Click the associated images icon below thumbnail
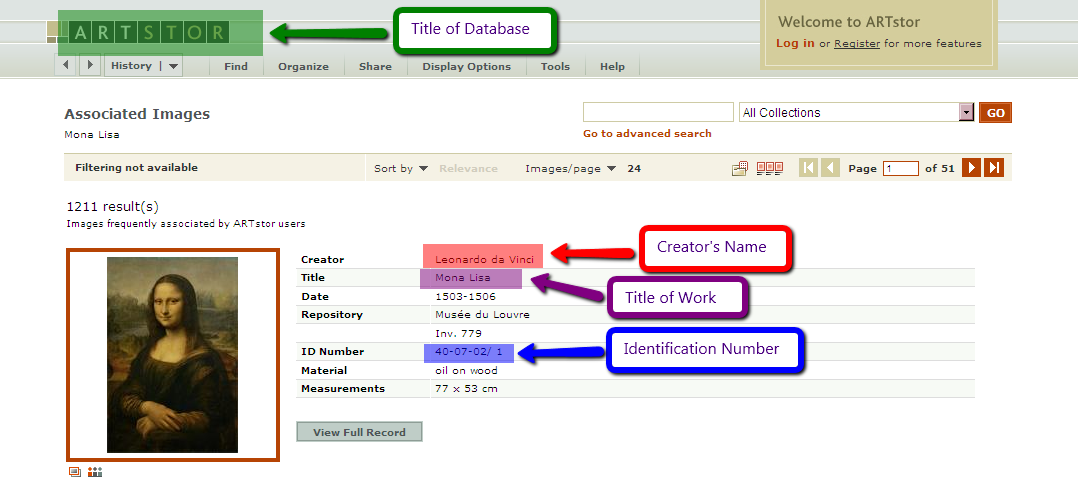1078x501 pixels. [96, 472]
